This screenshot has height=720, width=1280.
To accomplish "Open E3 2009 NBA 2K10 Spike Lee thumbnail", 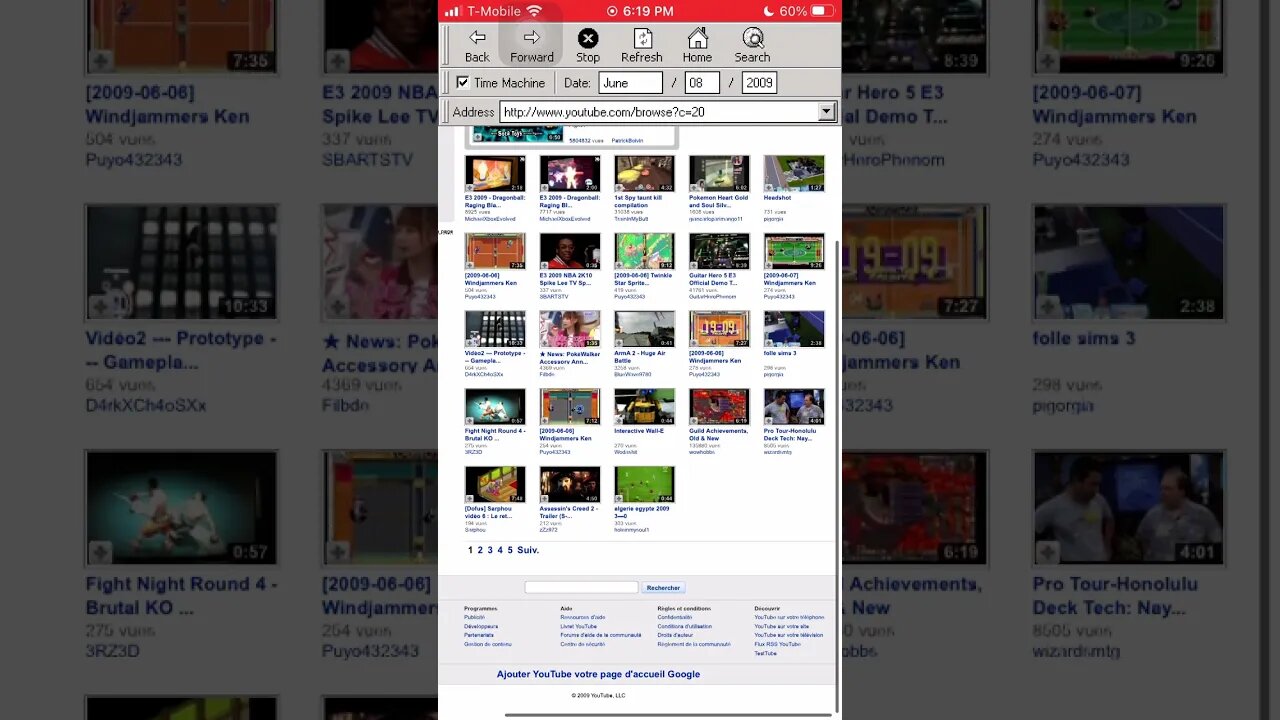I will click(570, 251).
